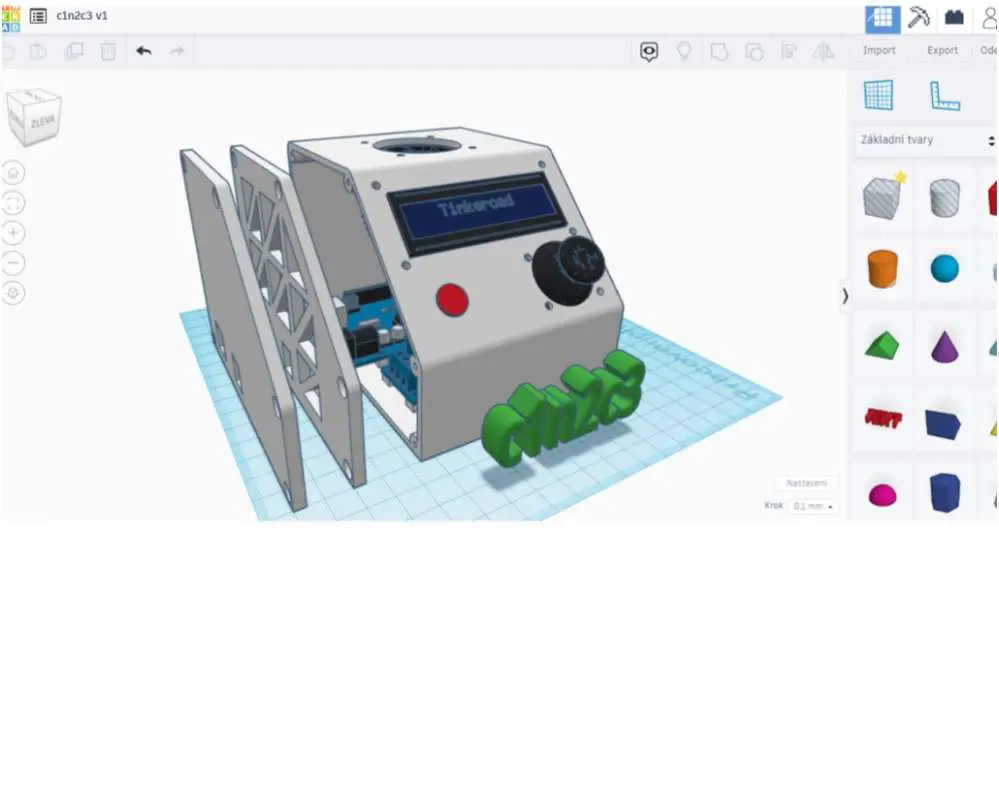999x810 pixels.
Task: Open the Blocks pickaxe mode
Action: click(x=918, y=18)
